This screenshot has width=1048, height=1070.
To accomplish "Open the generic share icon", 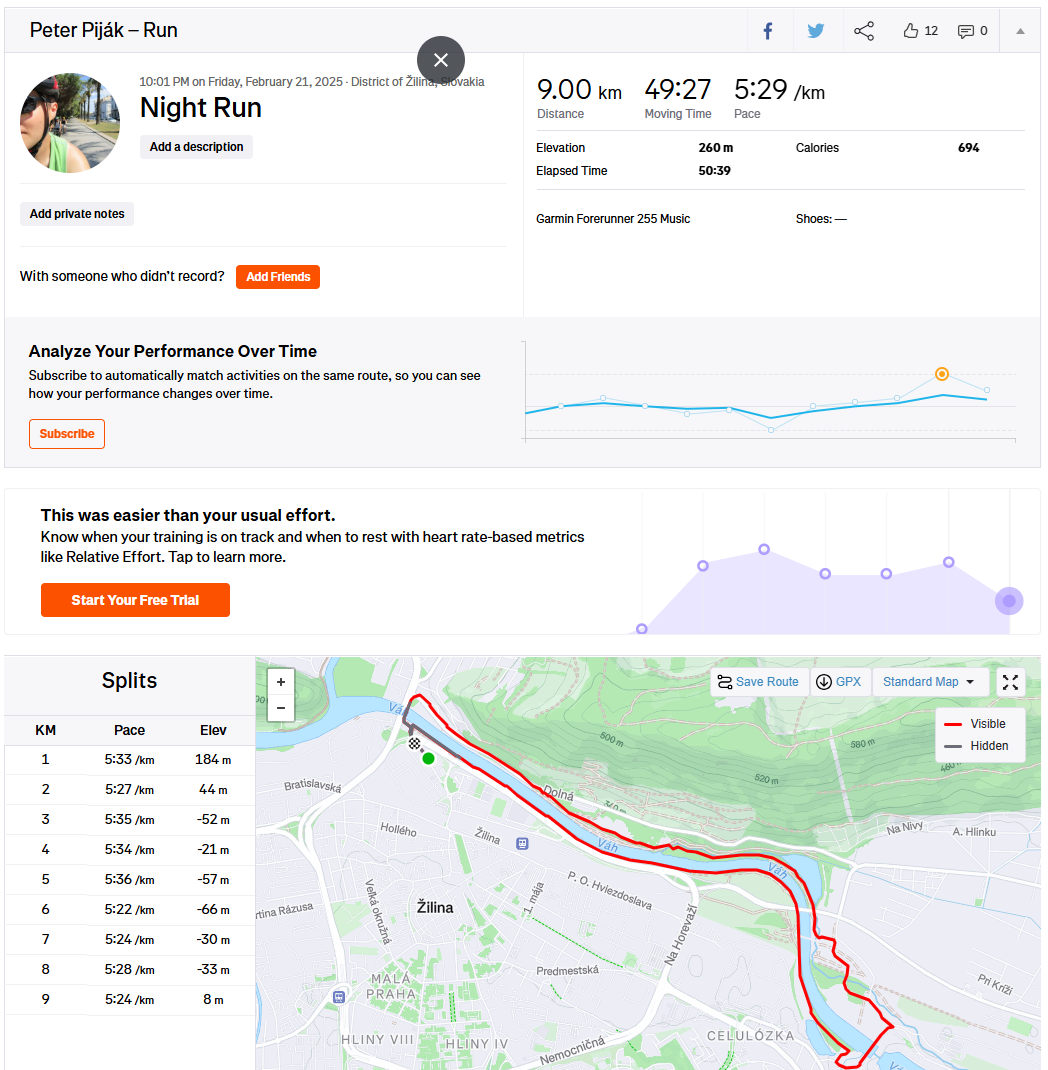I will point(864,31).
